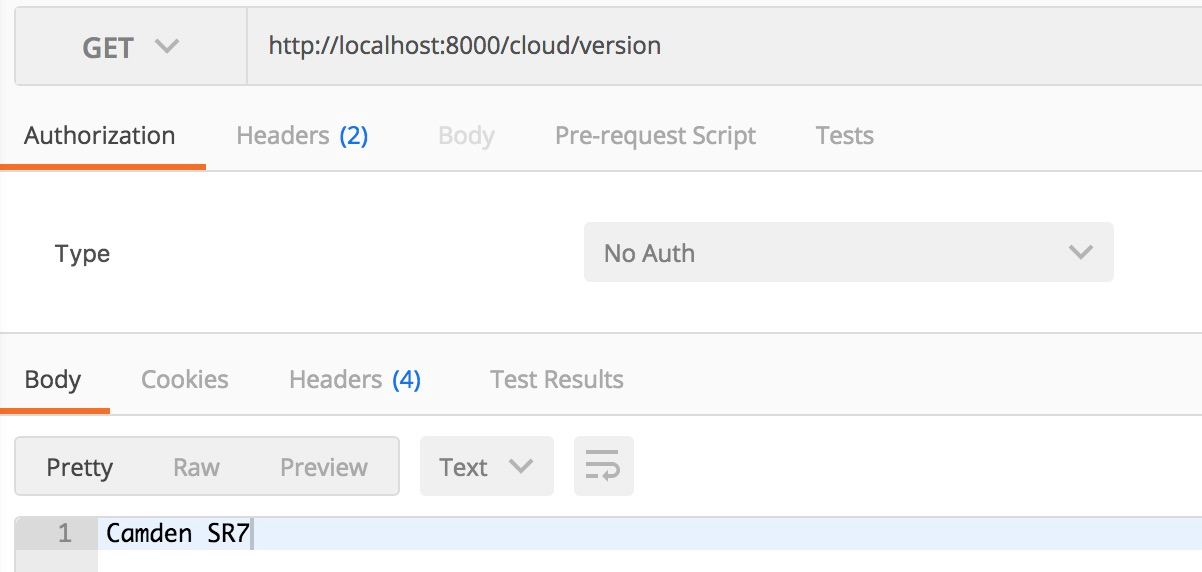Open the Text format dropdown
This screenshot has height=572, width=1202.
coord(486,467)
